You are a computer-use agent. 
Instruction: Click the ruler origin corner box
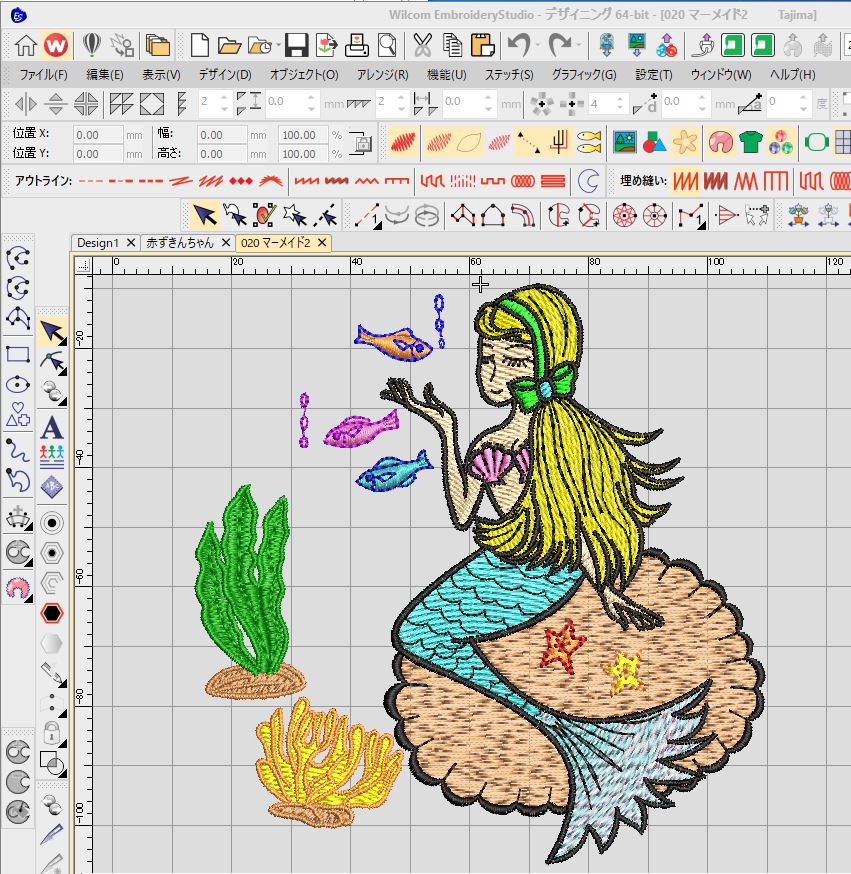click(84, 265)
